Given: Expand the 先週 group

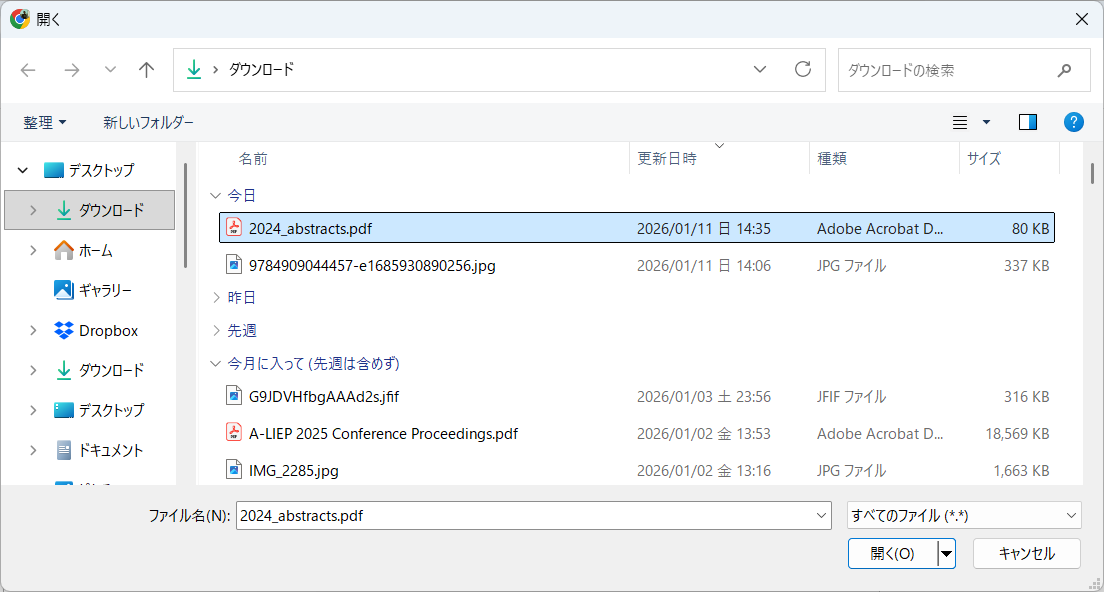Looking at the screenshot, I should coord(214,330).
